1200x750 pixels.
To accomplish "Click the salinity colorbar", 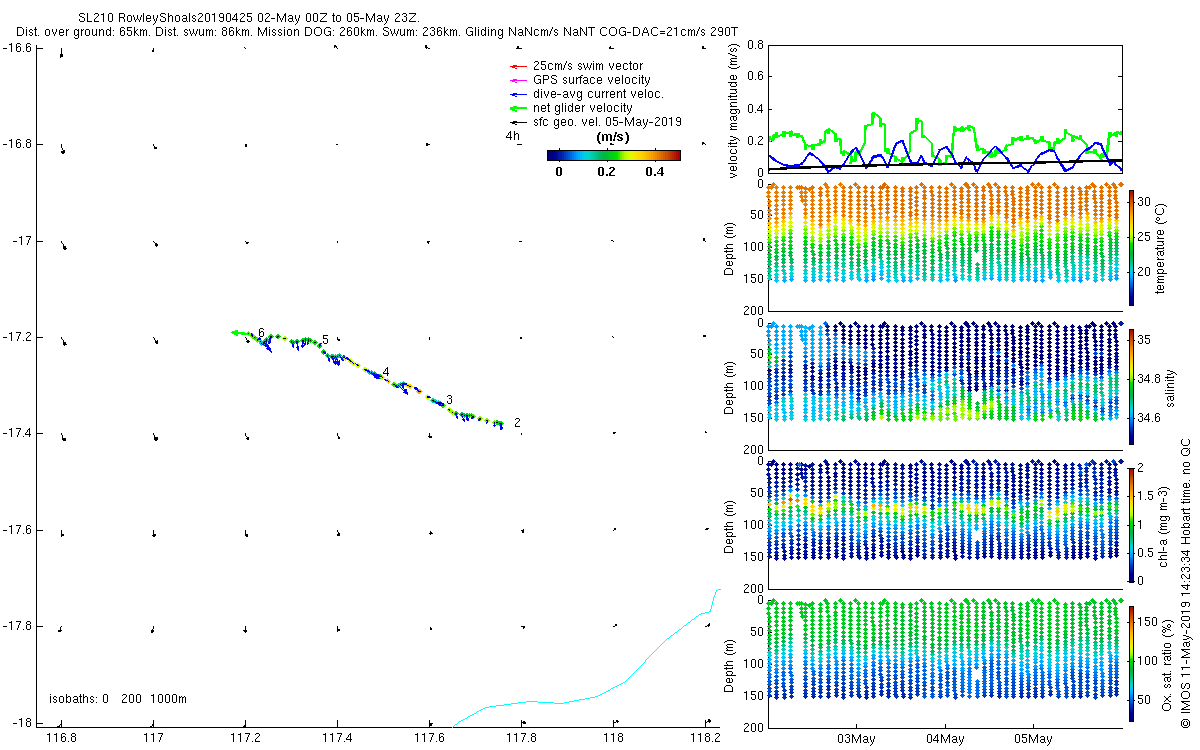I will coord(1131,387).
